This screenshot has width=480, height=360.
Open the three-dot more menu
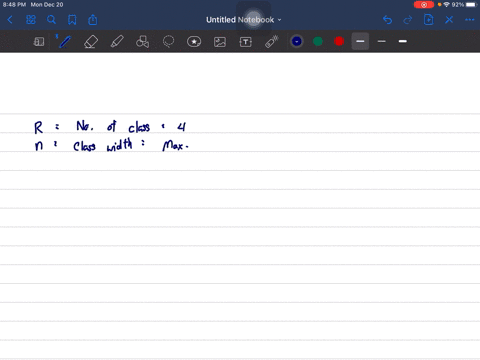470,20
